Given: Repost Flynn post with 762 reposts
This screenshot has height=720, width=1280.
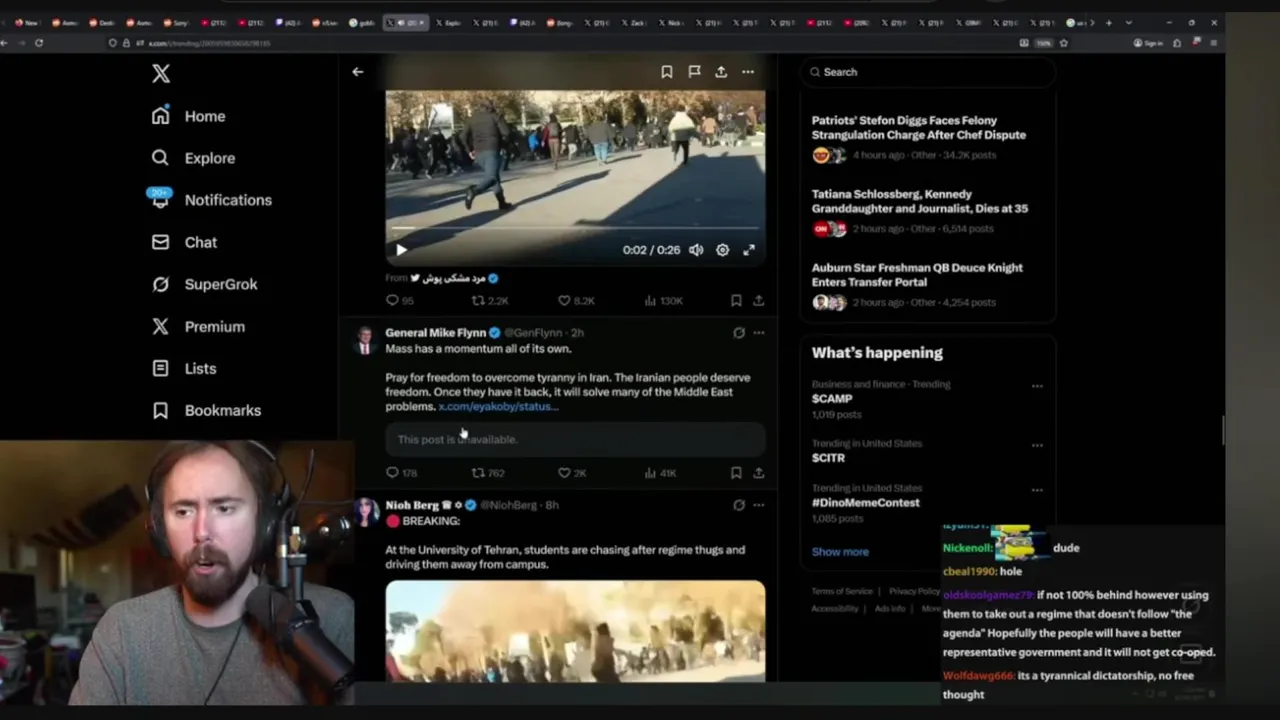Looking at the screenshot, I should click(x=488, y=473).
